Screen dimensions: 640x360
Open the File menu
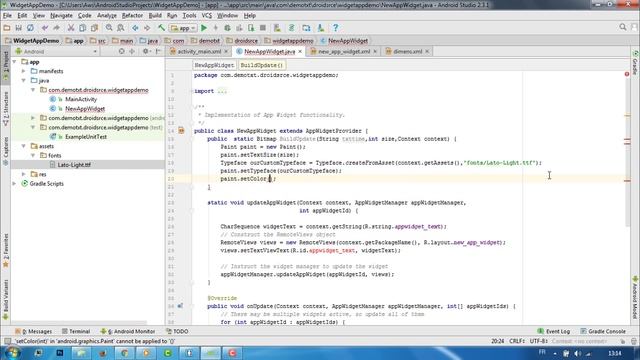pyautogui.click(x=7, y=16)
